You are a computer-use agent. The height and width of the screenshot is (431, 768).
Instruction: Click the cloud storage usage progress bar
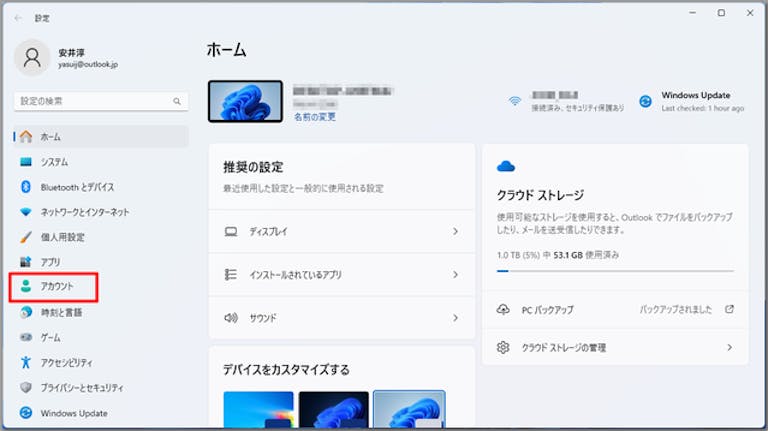click(615, 270)
